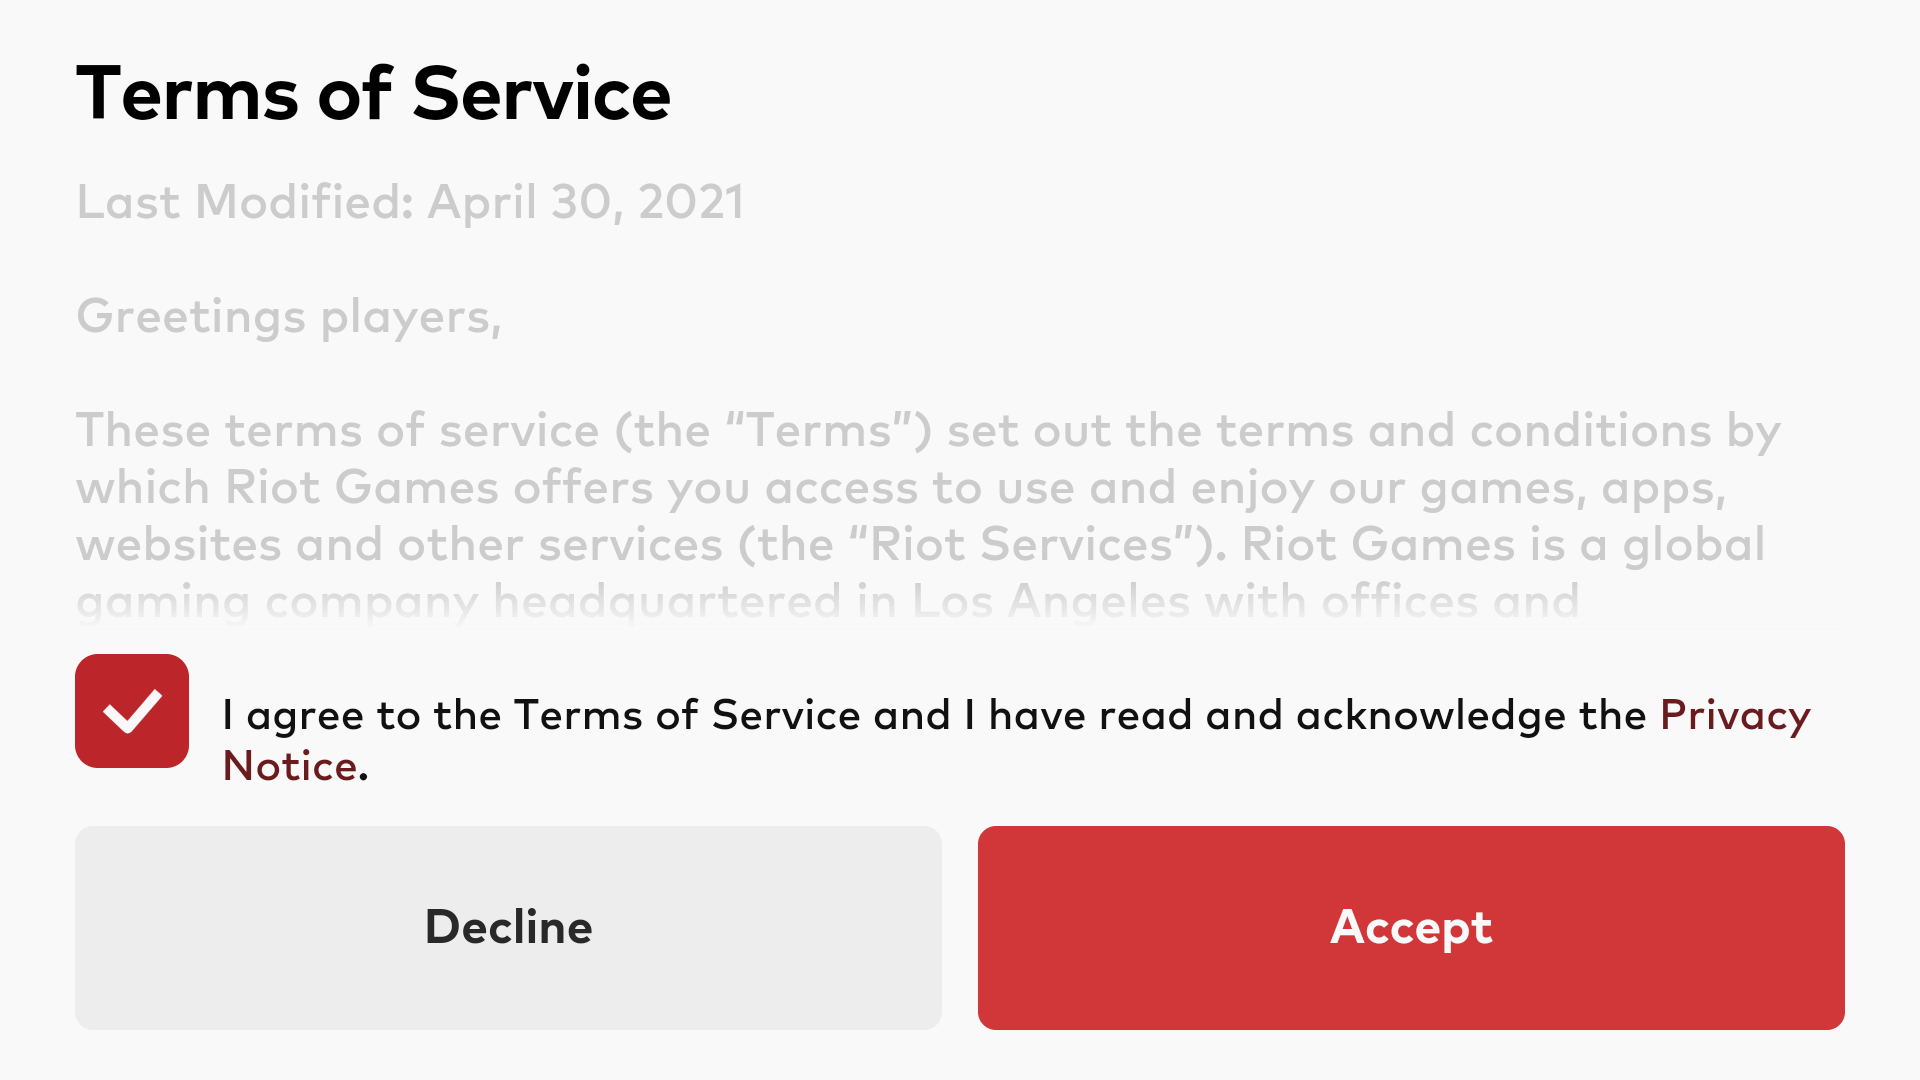Click the "Last Modified" date line
The image size is (1920, 1080).
[410, 203]
